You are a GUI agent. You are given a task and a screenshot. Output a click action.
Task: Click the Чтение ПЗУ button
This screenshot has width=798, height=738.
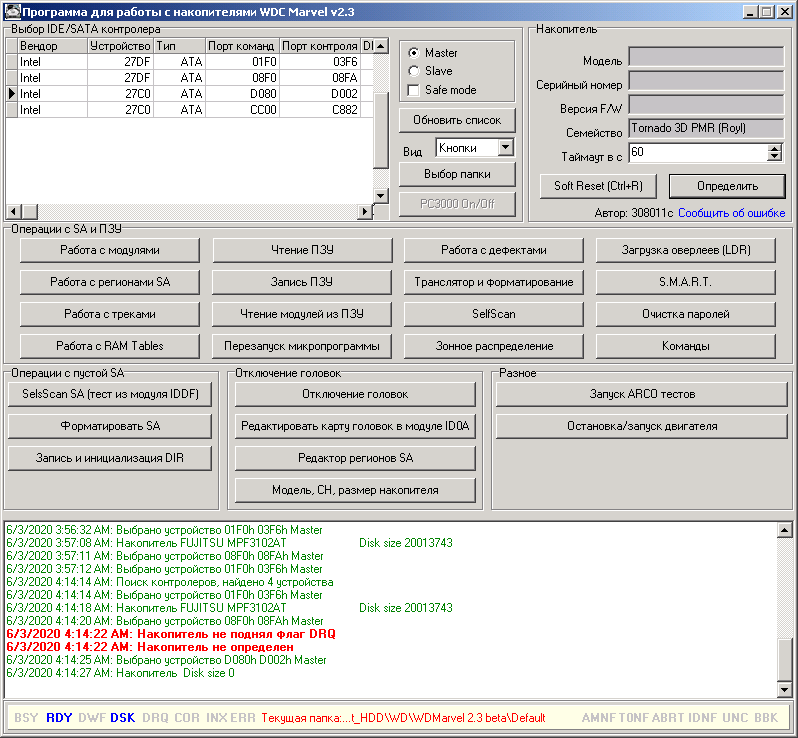coord(301,250)
